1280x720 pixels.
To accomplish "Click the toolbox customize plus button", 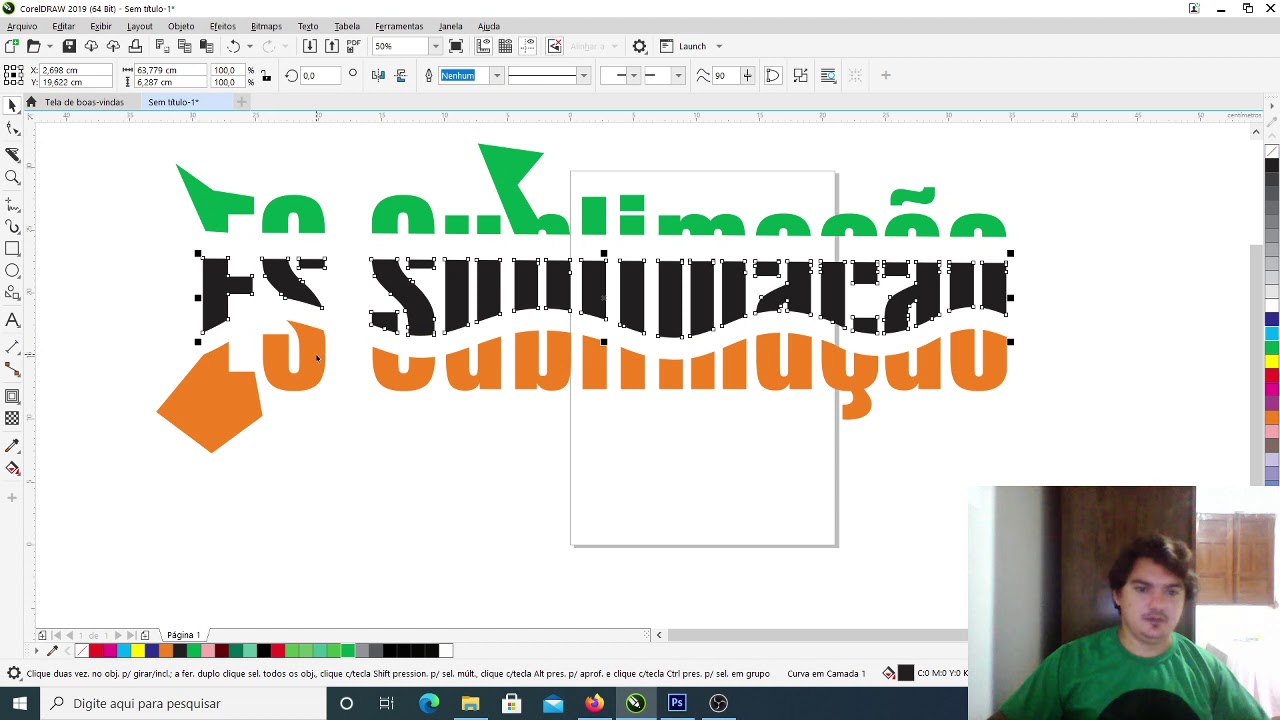I will click(x=12, y=498).
